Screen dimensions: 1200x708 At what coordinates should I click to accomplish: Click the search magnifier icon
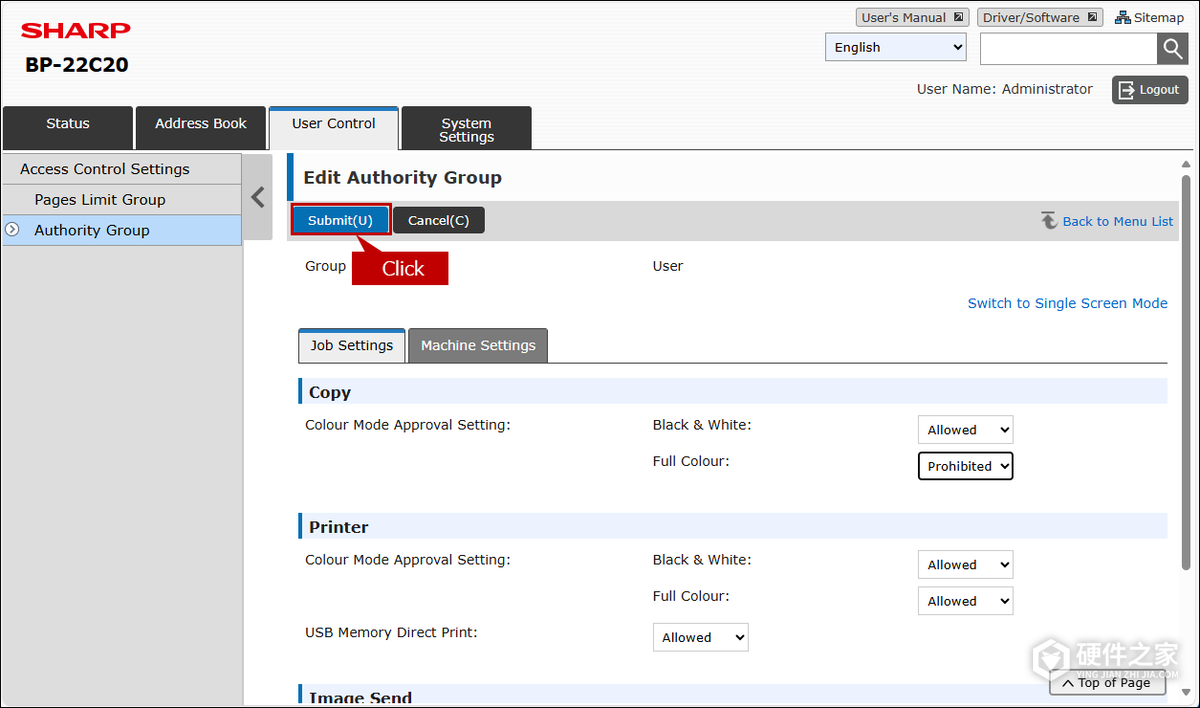1172,48
